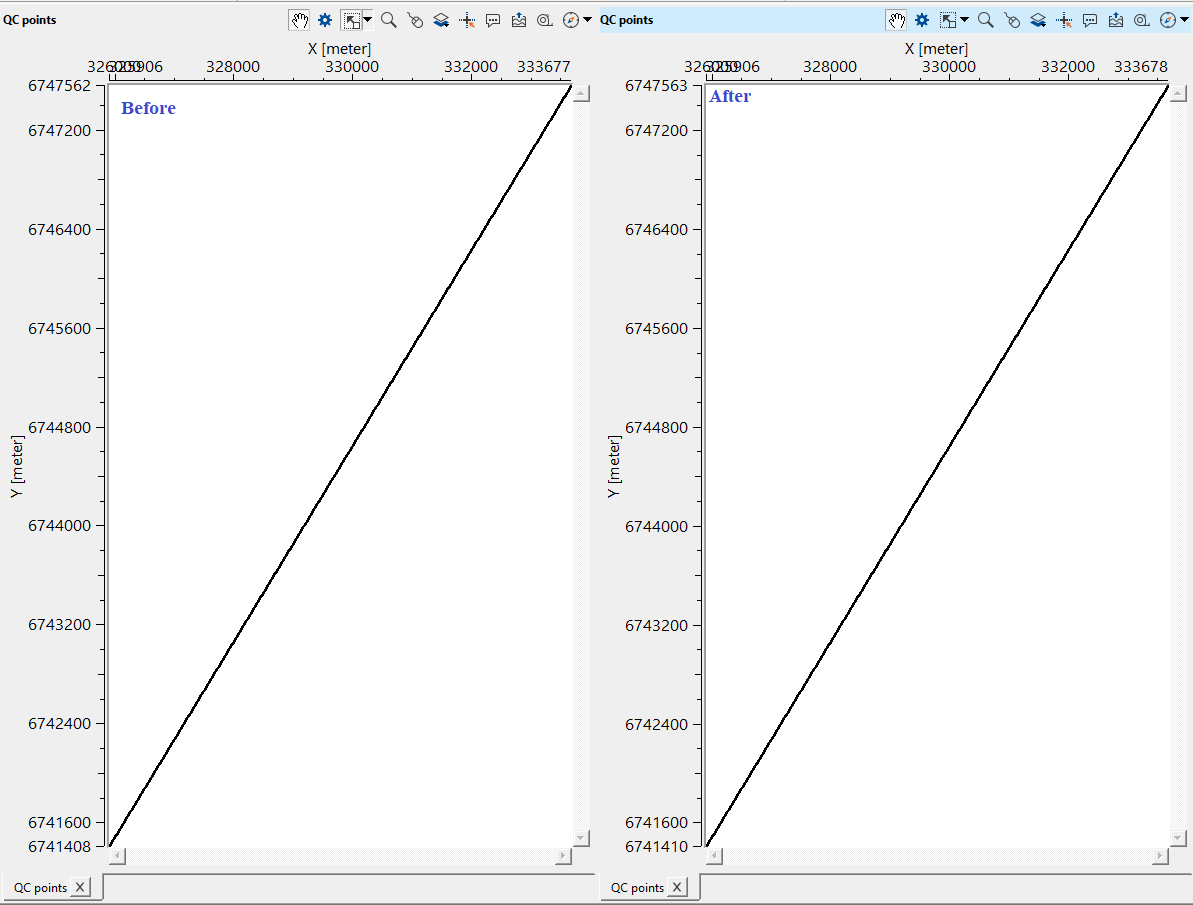The height and width of the screenshot is (905, 1193).
Task: Toggle the pan tool highlighted in the After toolbar
Action: point(897,19)
